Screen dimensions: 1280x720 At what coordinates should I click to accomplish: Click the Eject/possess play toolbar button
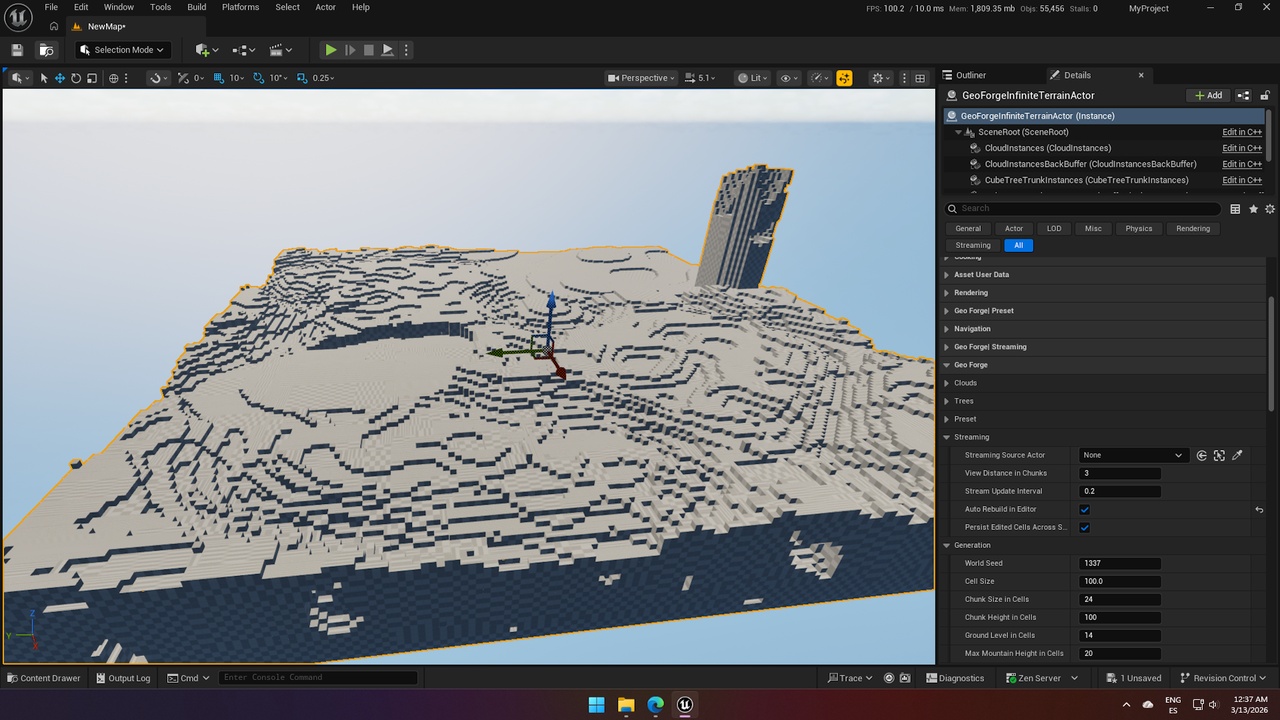tap(388, 50)
